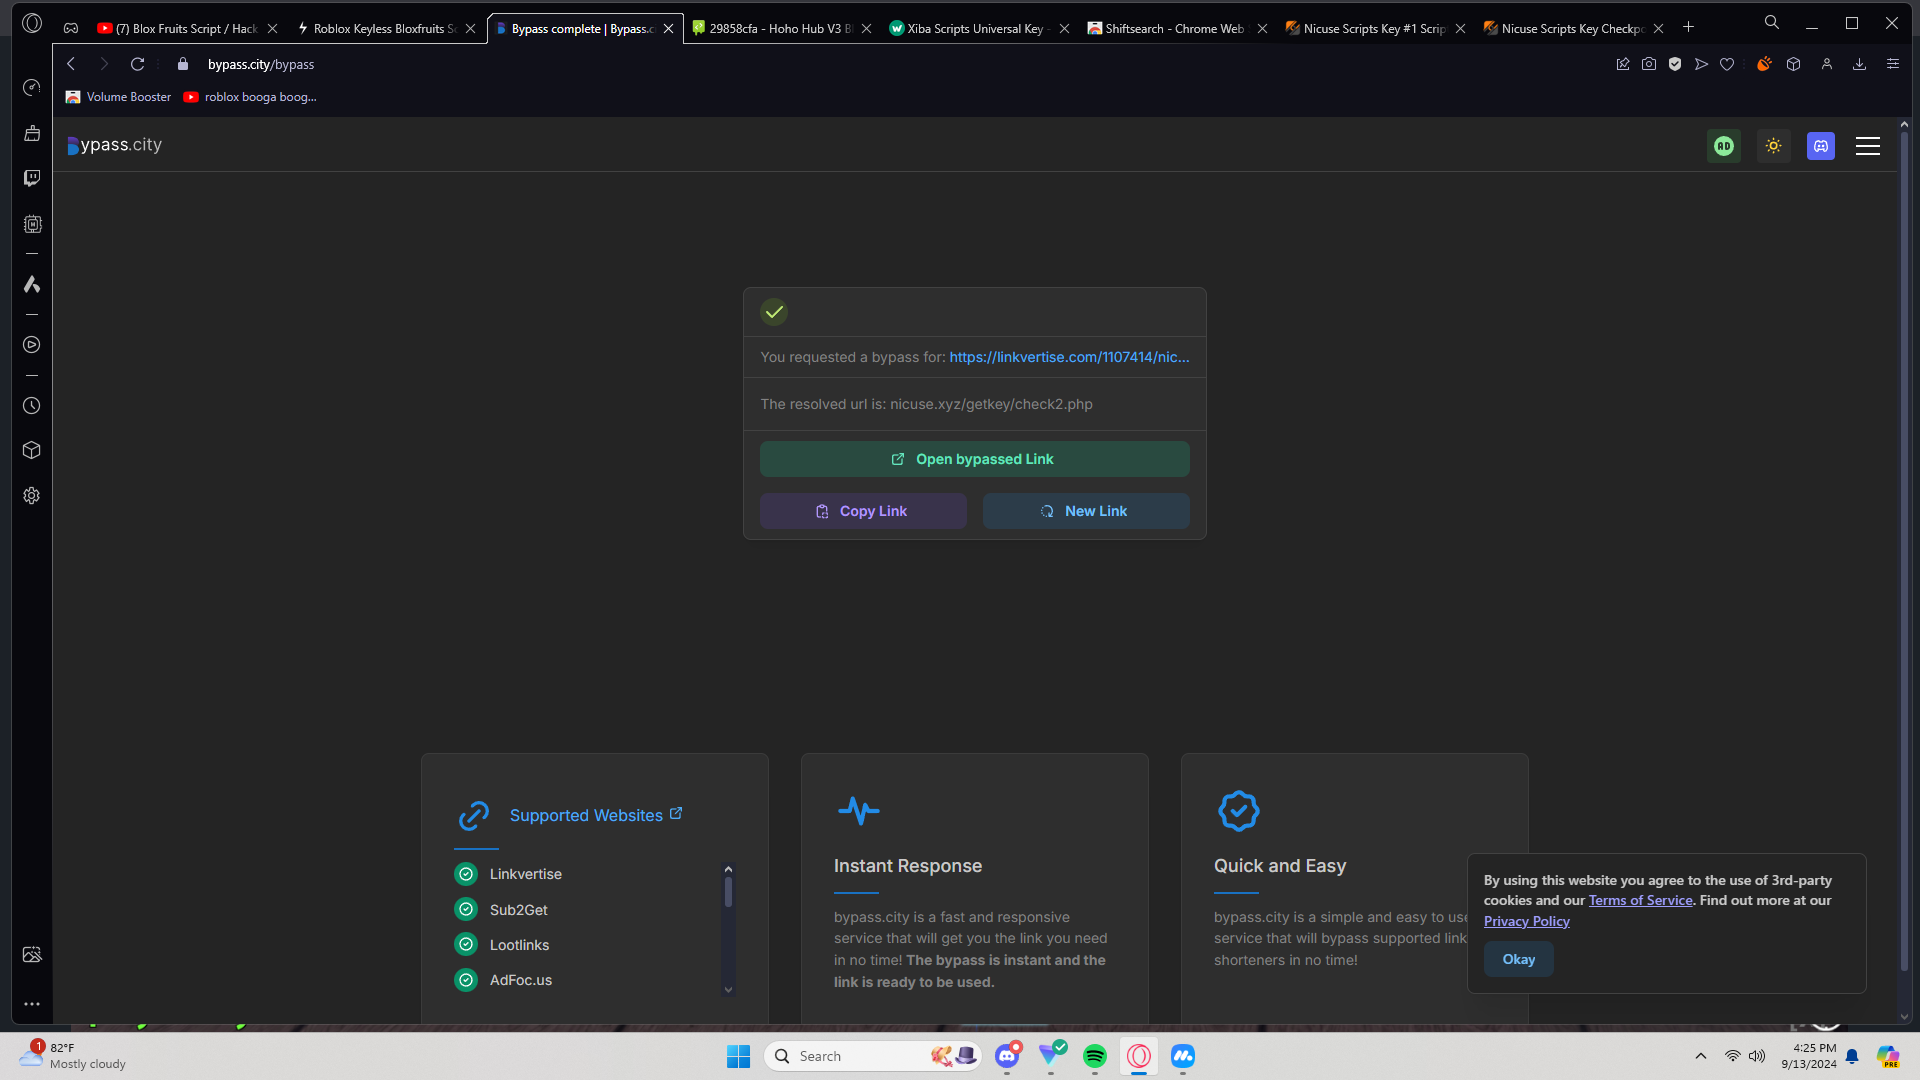
Task: Click the page vertical scrollbar
Action: [x=1904, y=550]
